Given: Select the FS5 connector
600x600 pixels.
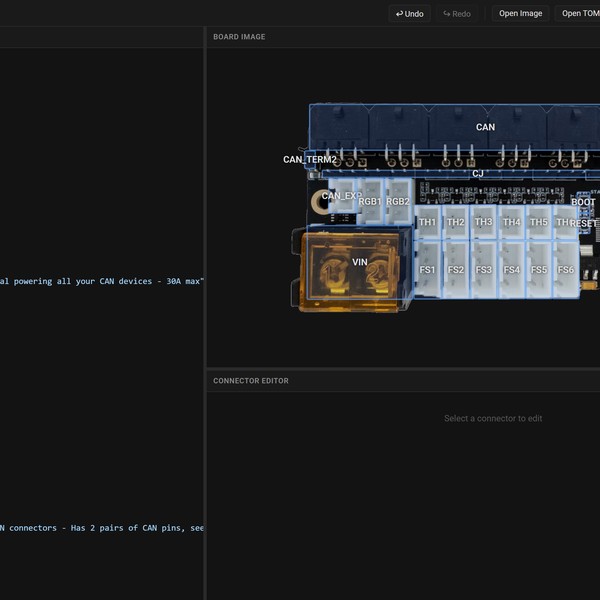Looking at the screenshot, I should (539, 269).
